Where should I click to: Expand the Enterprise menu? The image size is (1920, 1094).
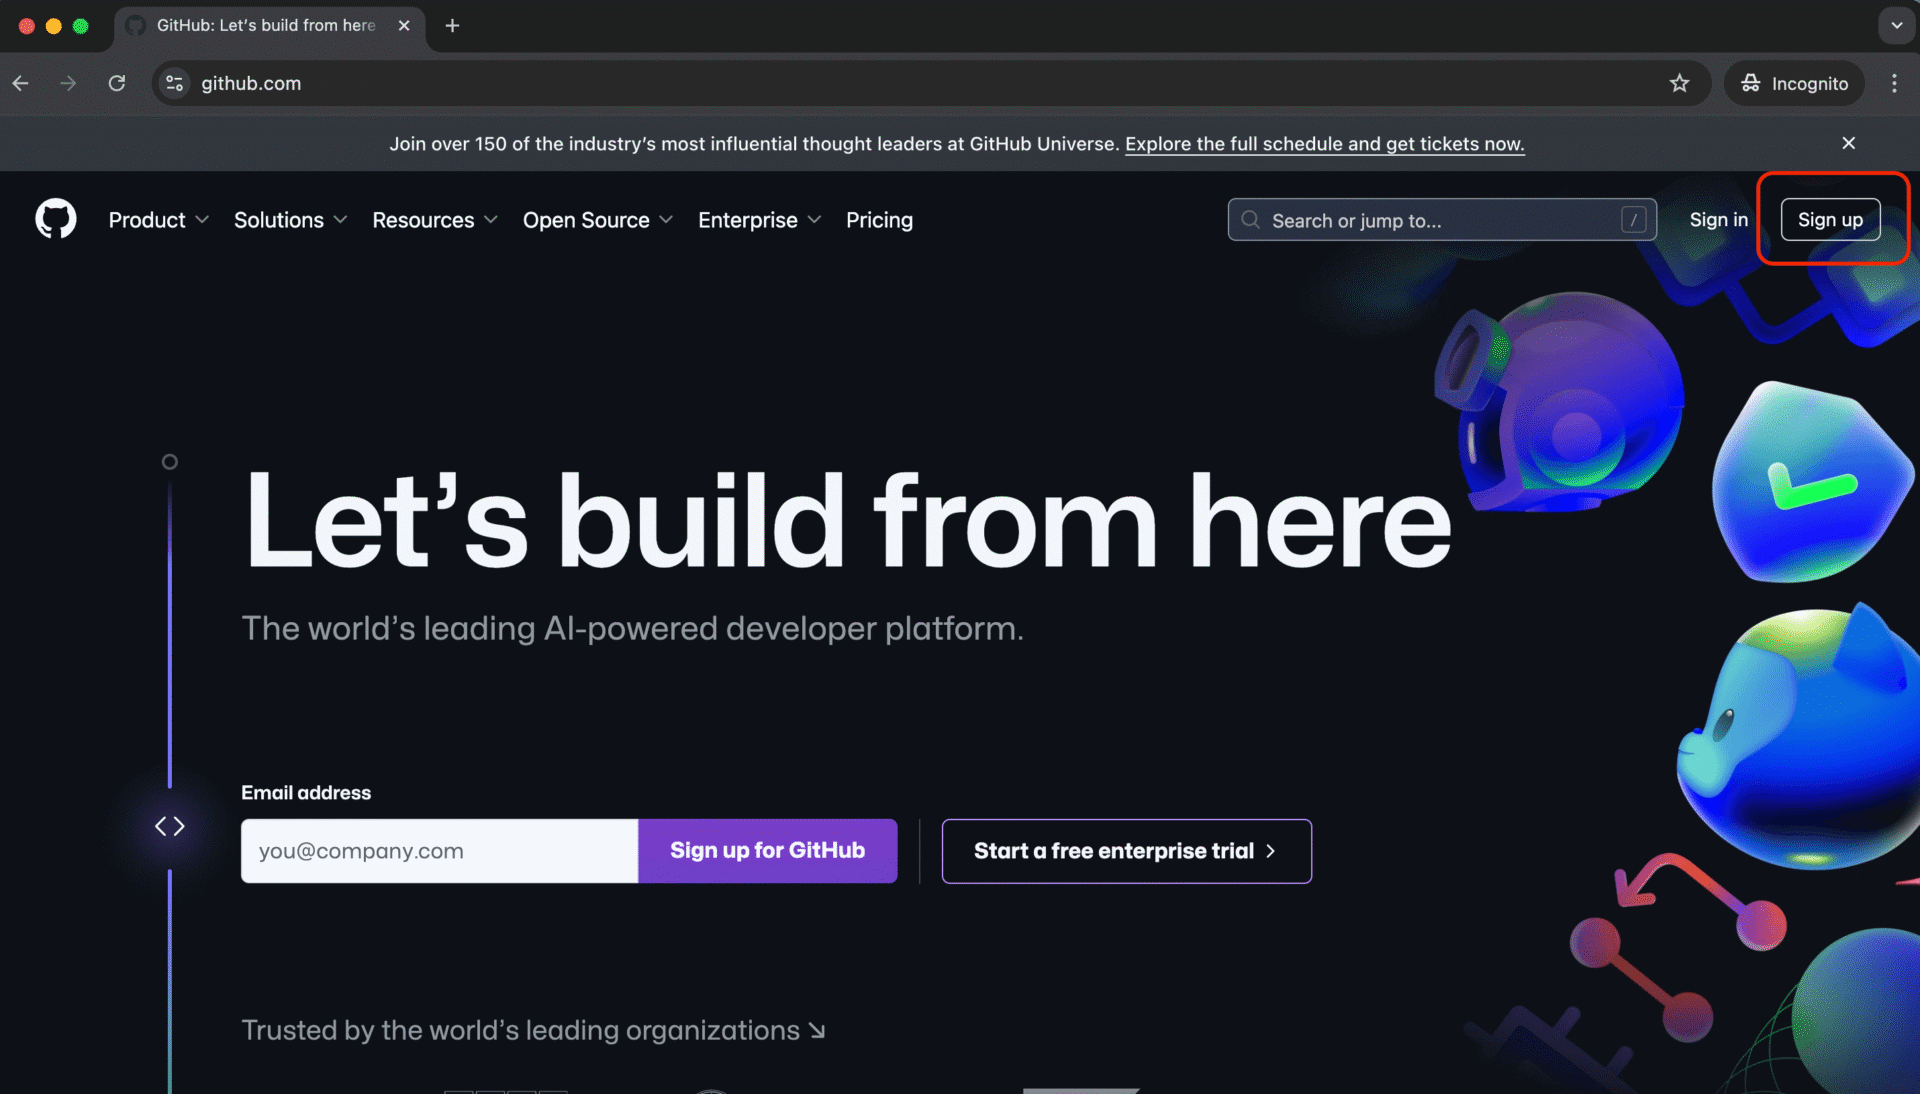tap(760, 220)
